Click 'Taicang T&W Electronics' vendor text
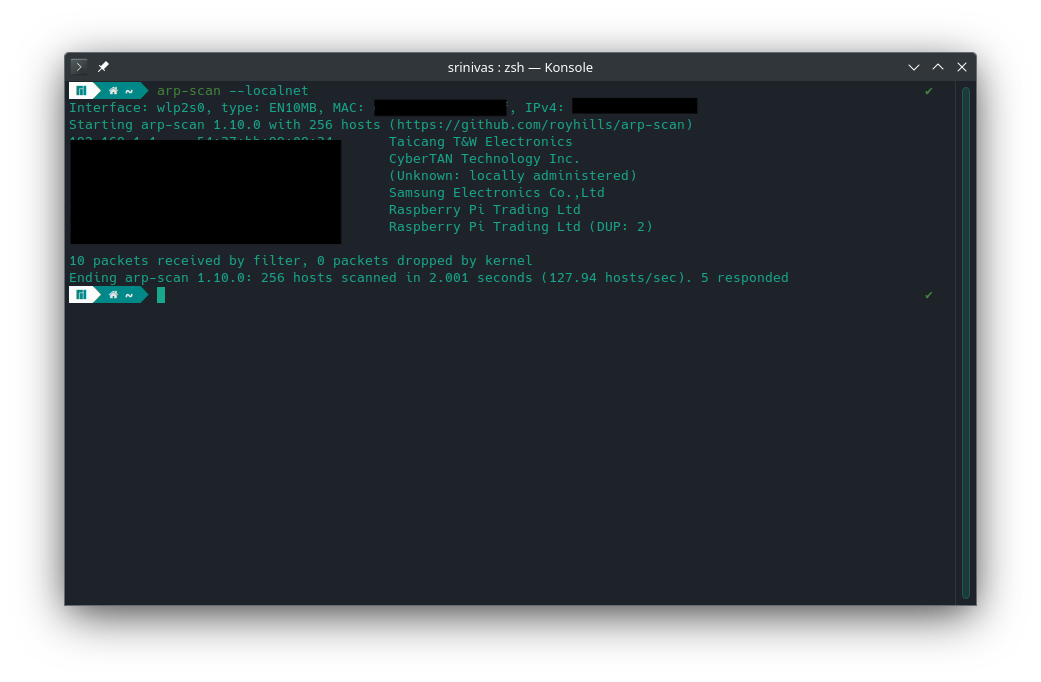 480,141
